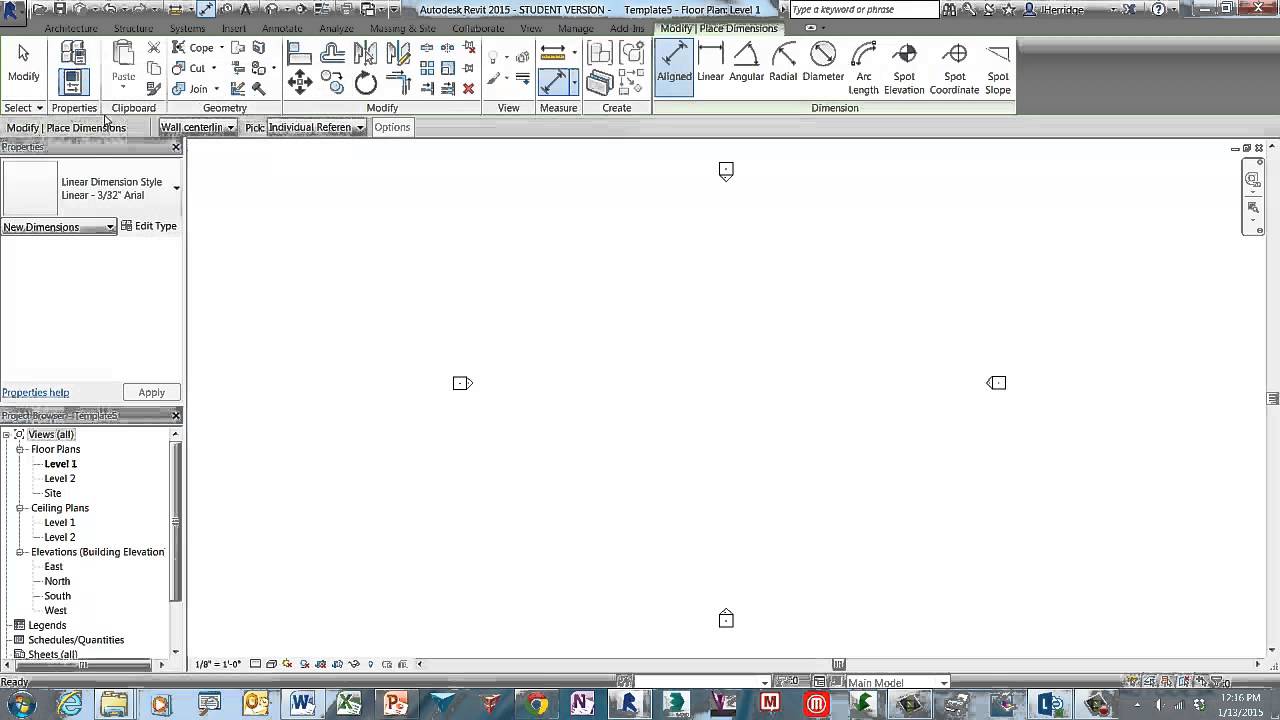Click the red Delete icon in Modify panel
This screenshot has height=720, width=1280.
click(x=468, y=88)
